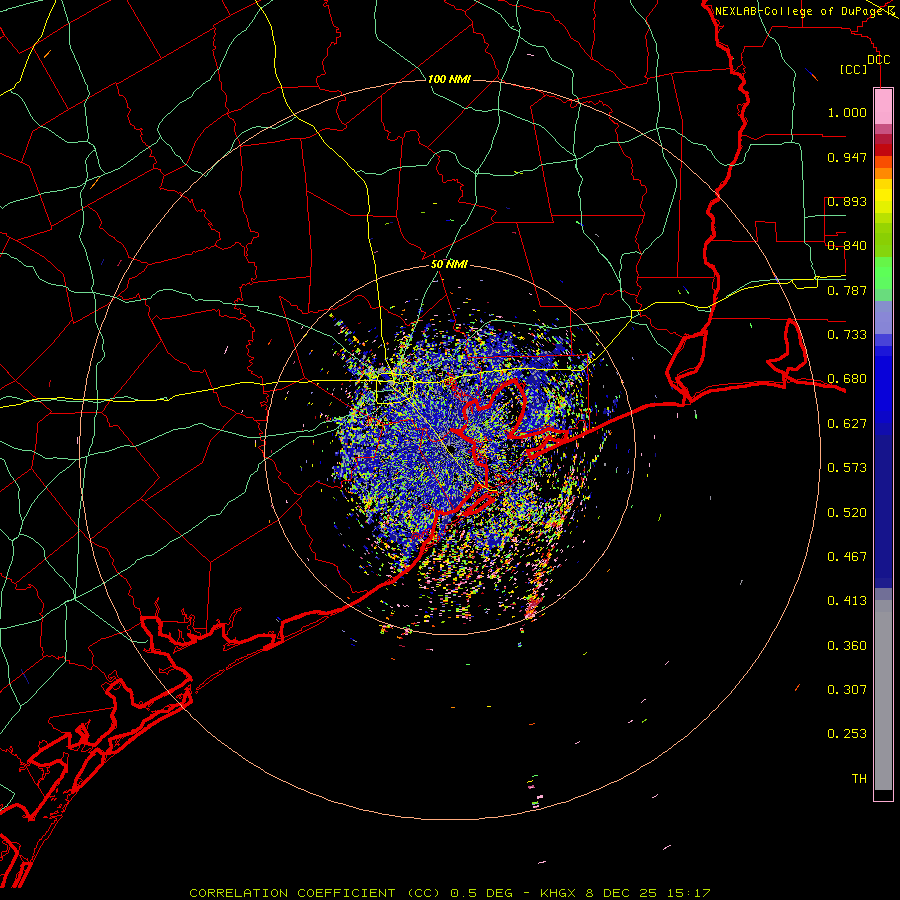
Task: Click the [CC] units label
Action: tap(853, 69)
